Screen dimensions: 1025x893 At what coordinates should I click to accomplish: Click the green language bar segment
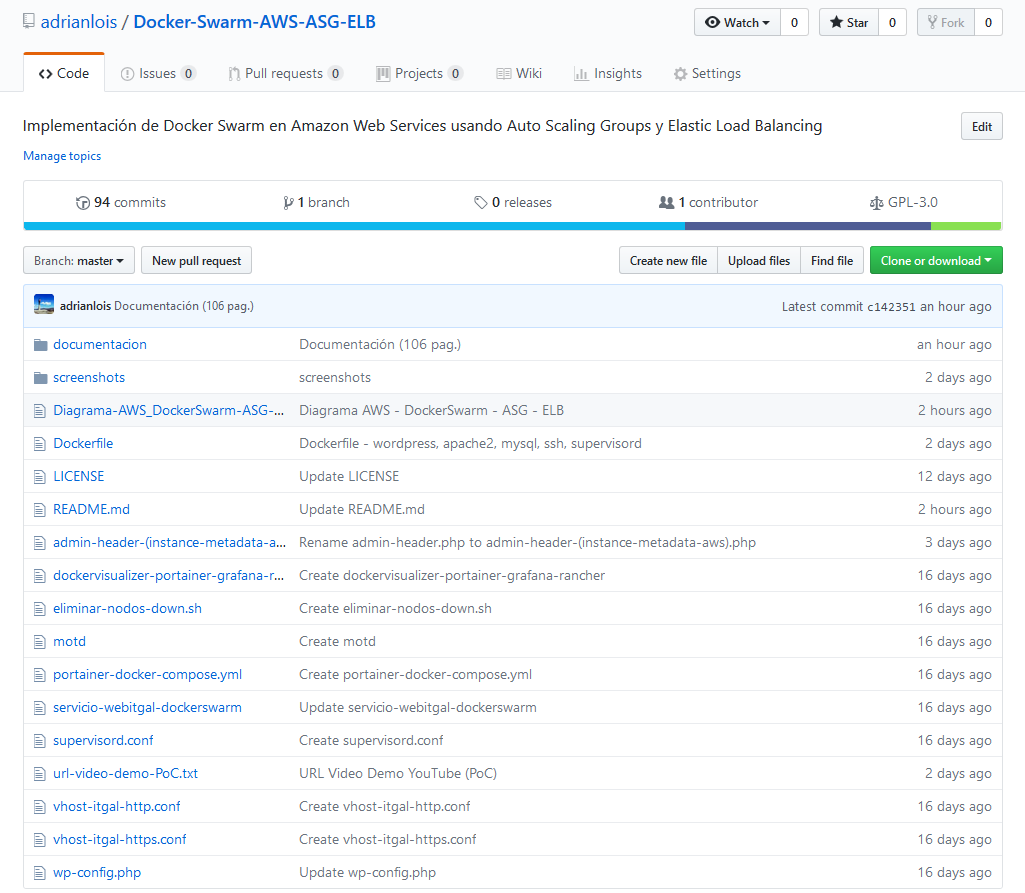tap(966, 226)
